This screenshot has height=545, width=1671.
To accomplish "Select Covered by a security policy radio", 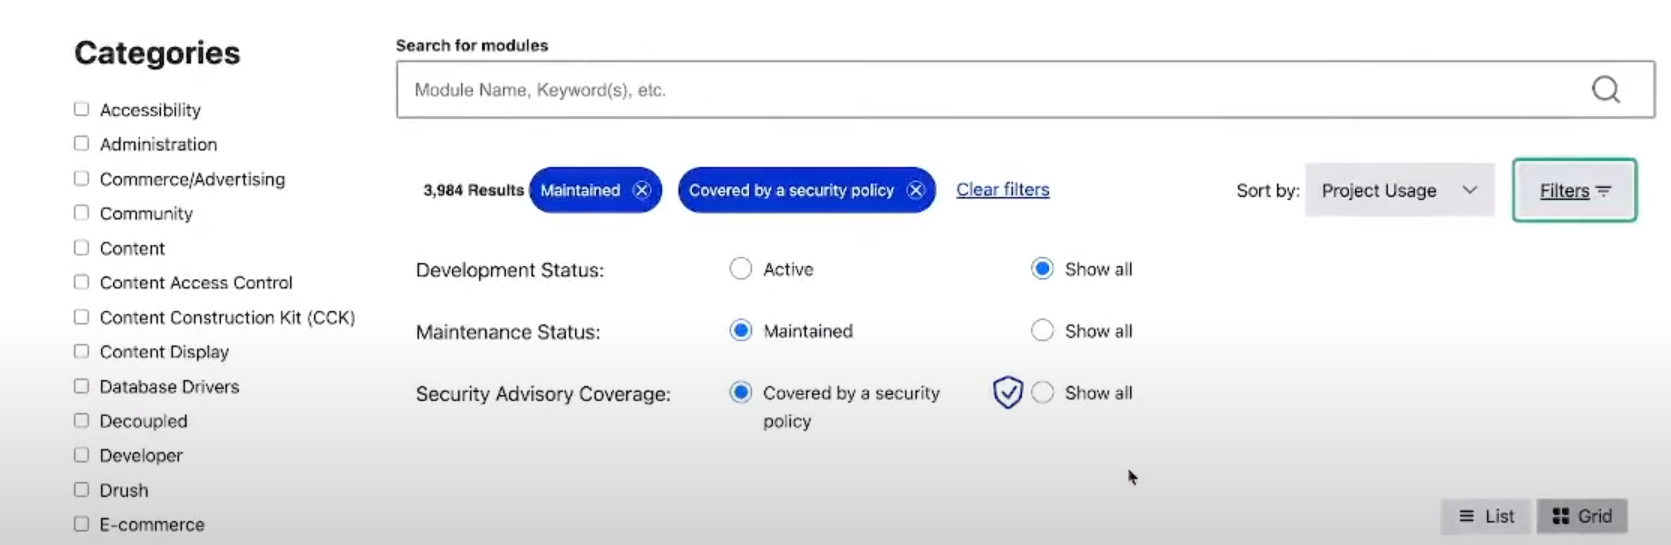I will [x=740, y=393].
